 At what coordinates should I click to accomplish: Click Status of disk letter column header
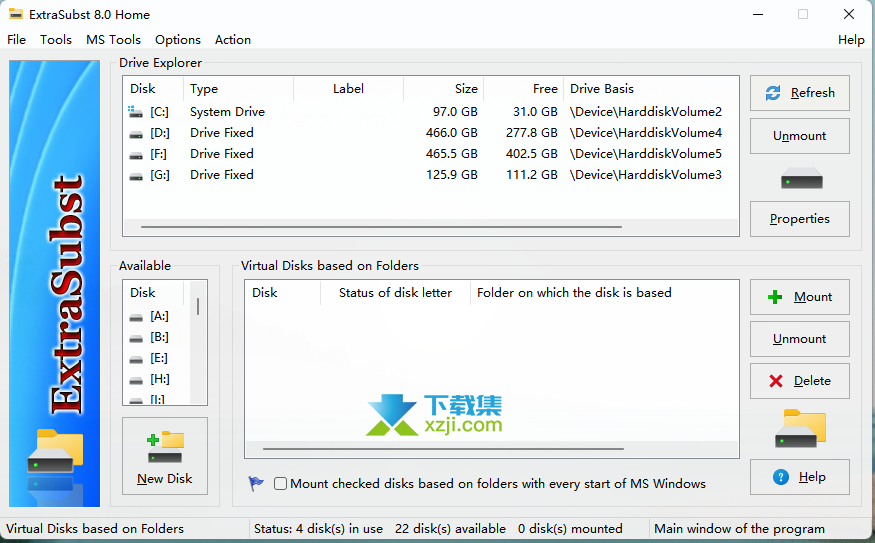pos(395,293)
